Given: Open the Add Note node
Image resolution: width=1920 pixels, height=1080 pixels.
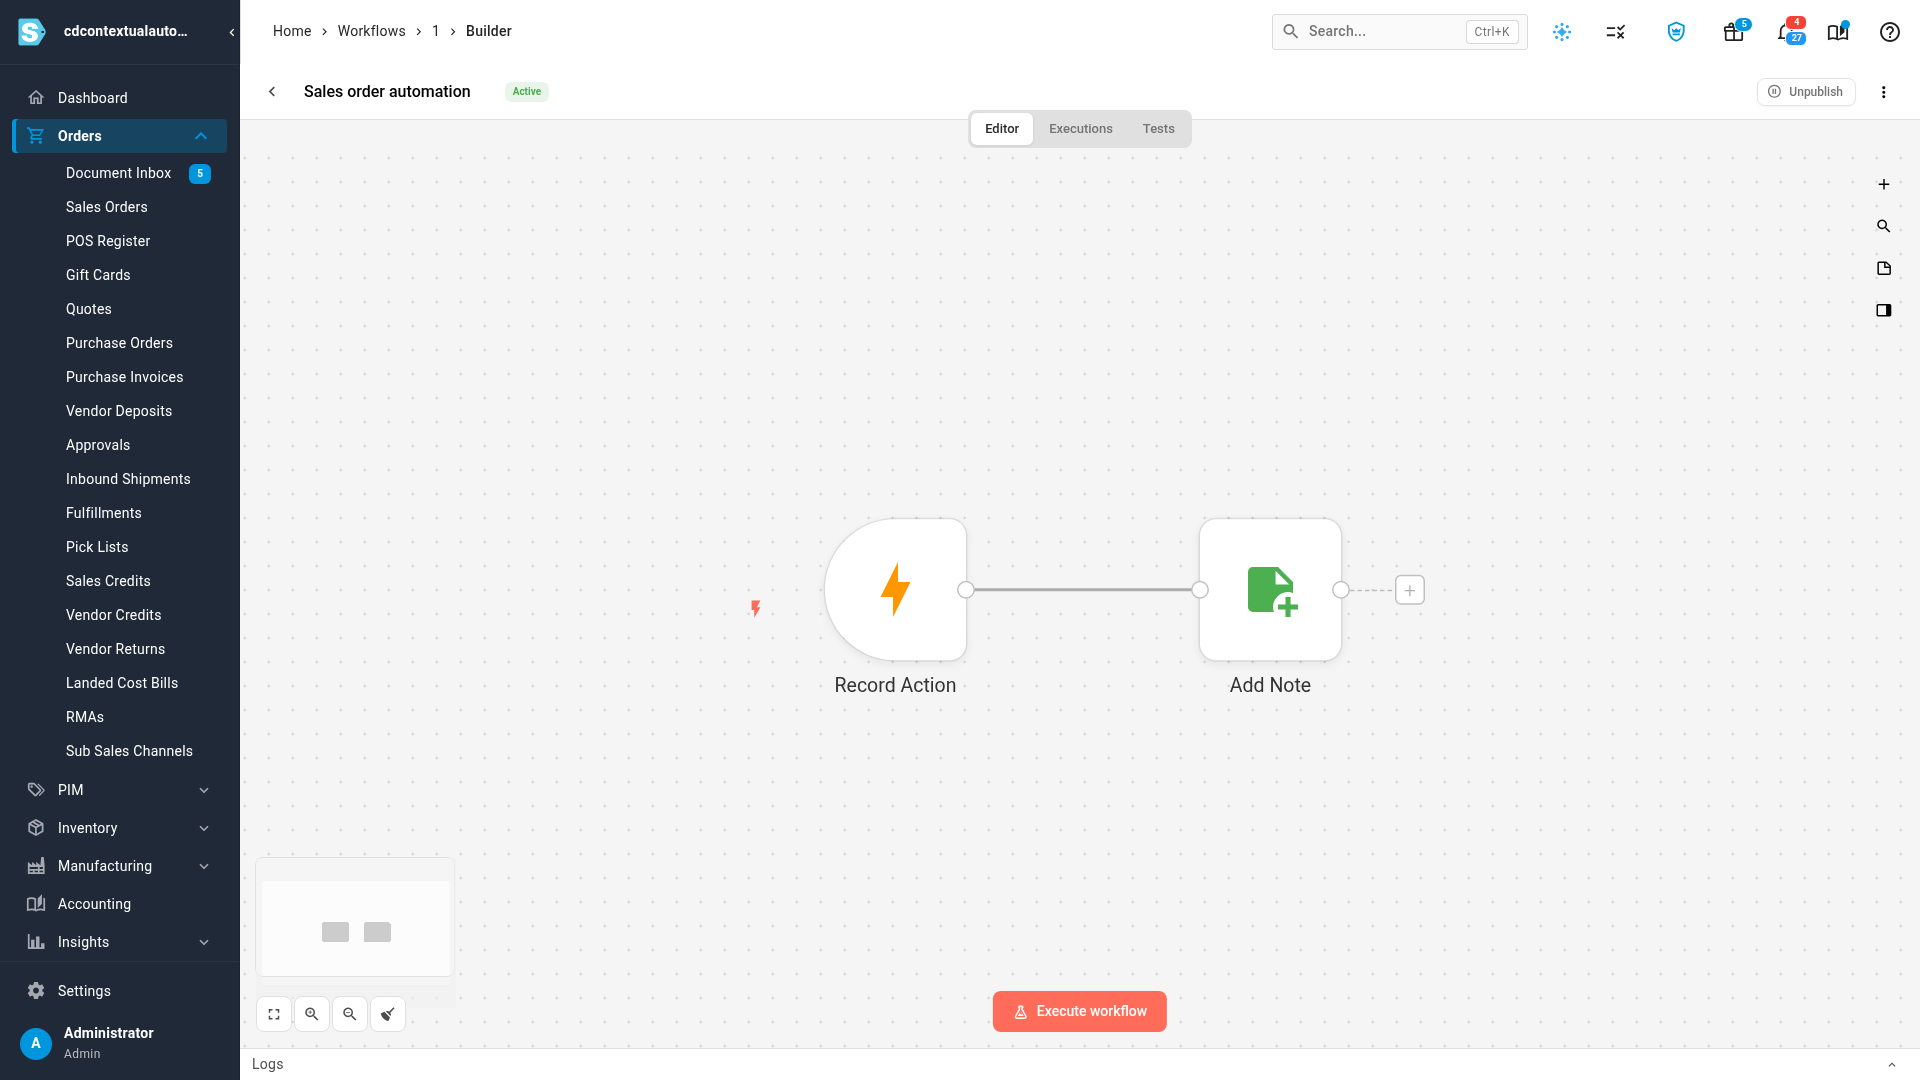Looking at the screenshot, I should 1270,590.
